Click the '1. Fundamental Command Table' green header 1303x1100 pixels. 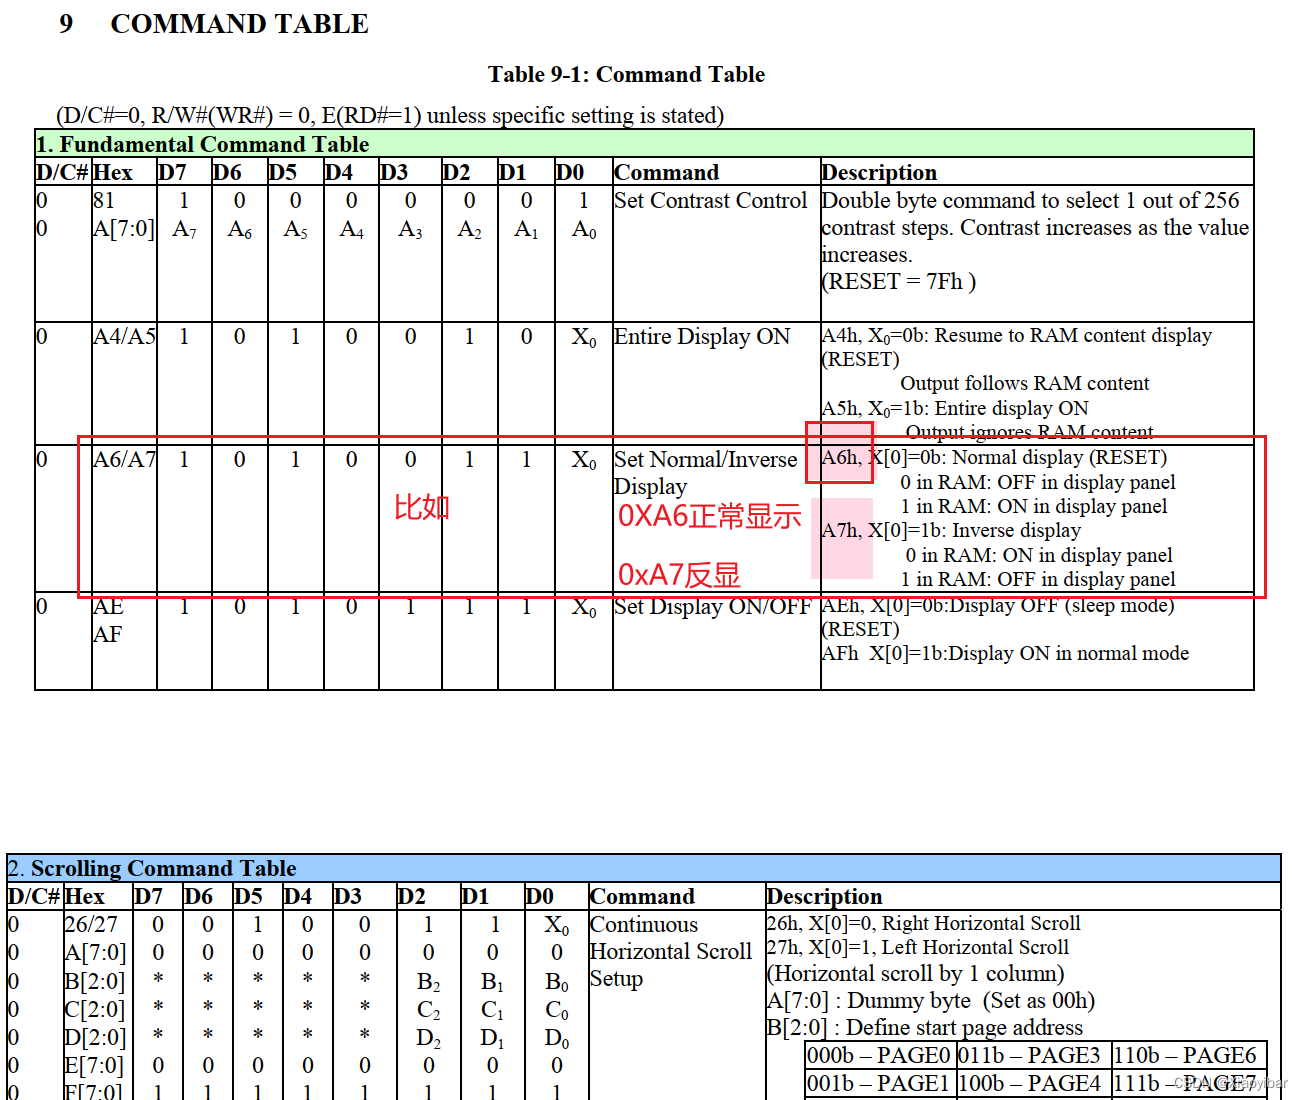coord(644,144)
